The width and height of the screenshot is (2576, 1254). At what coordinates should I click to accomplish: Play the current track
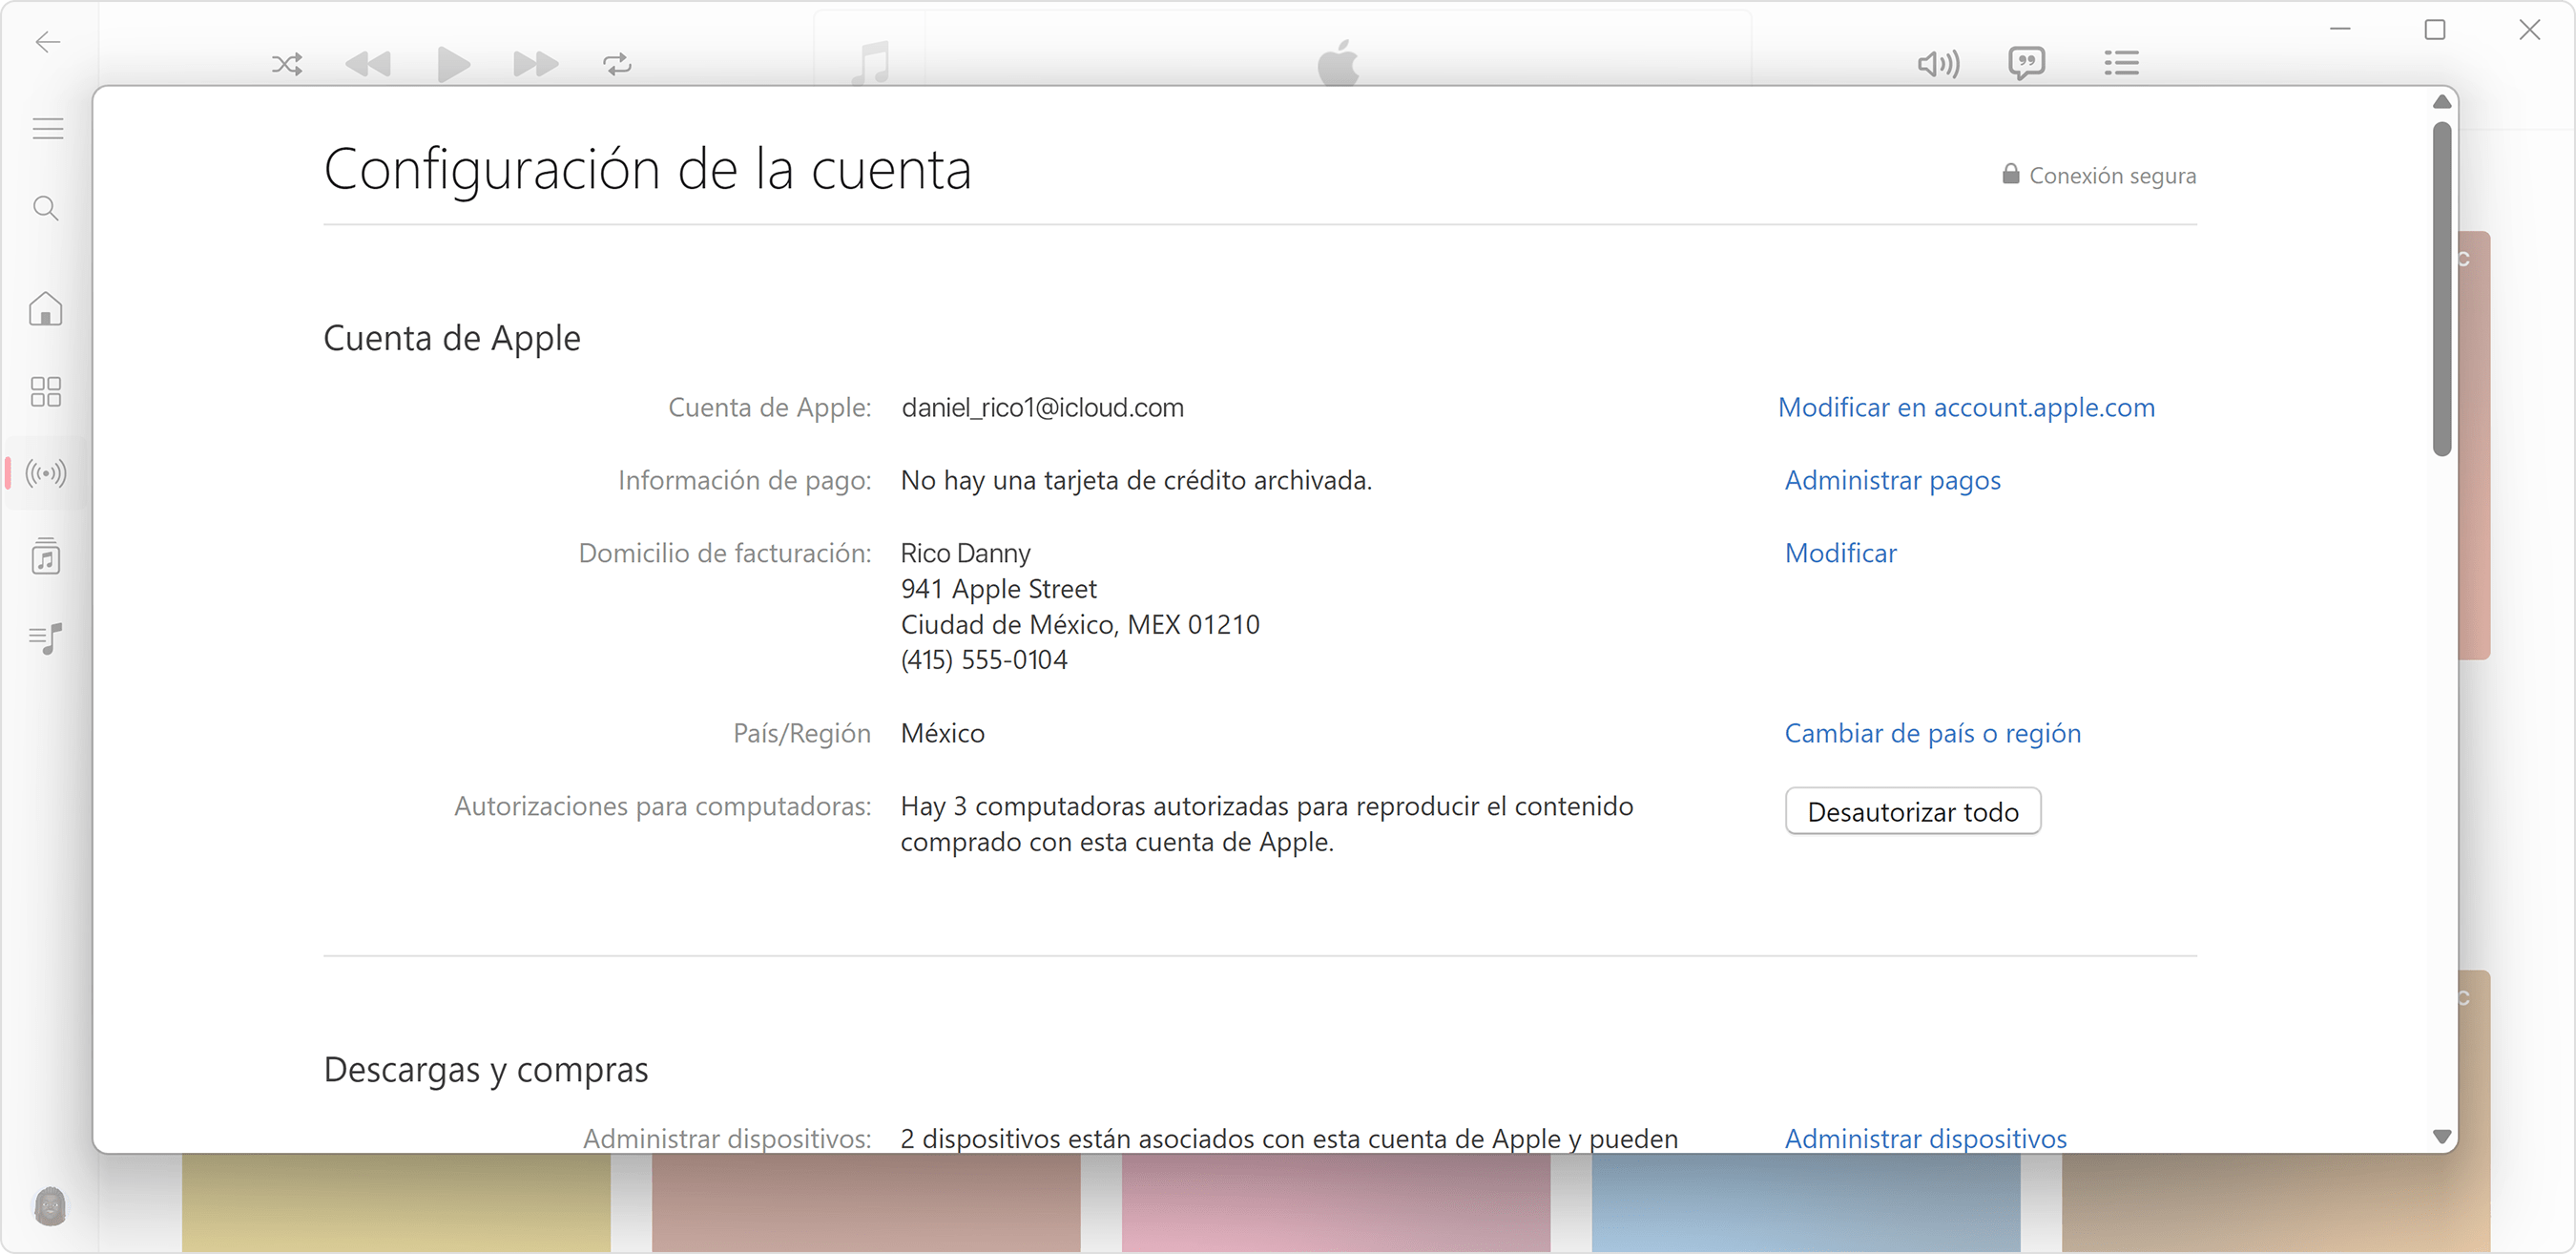coord(454,65)
